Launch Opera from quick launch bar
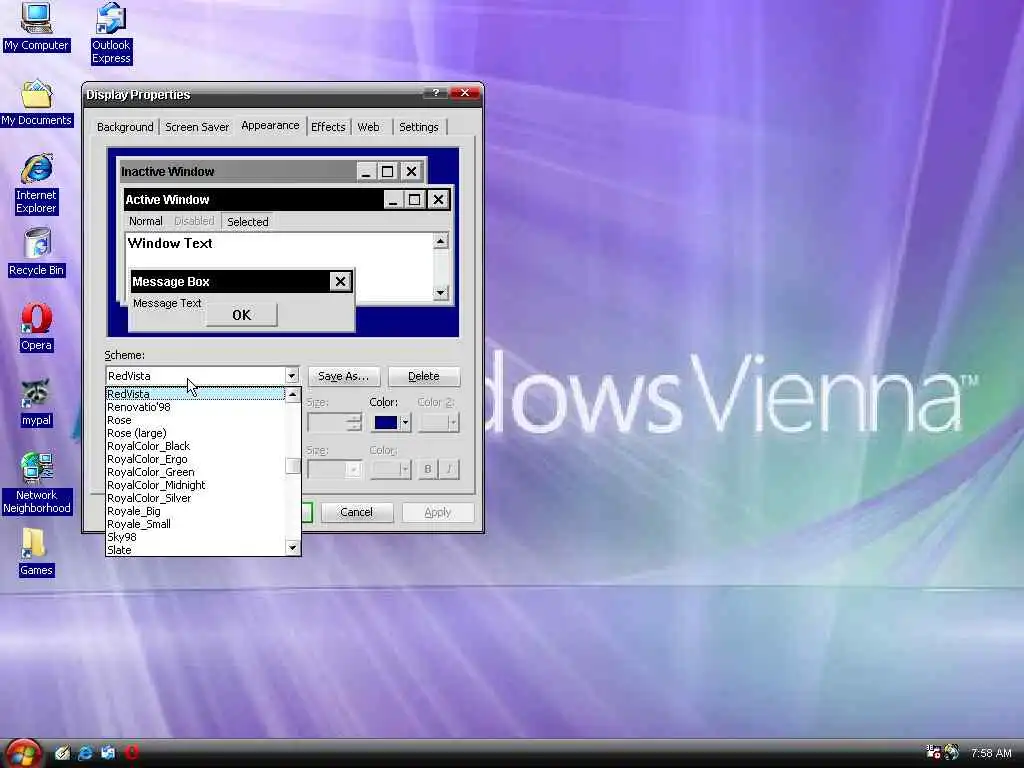Image resolution: width=1024 pixels, height=768 pixels. [x=132, y=753]
